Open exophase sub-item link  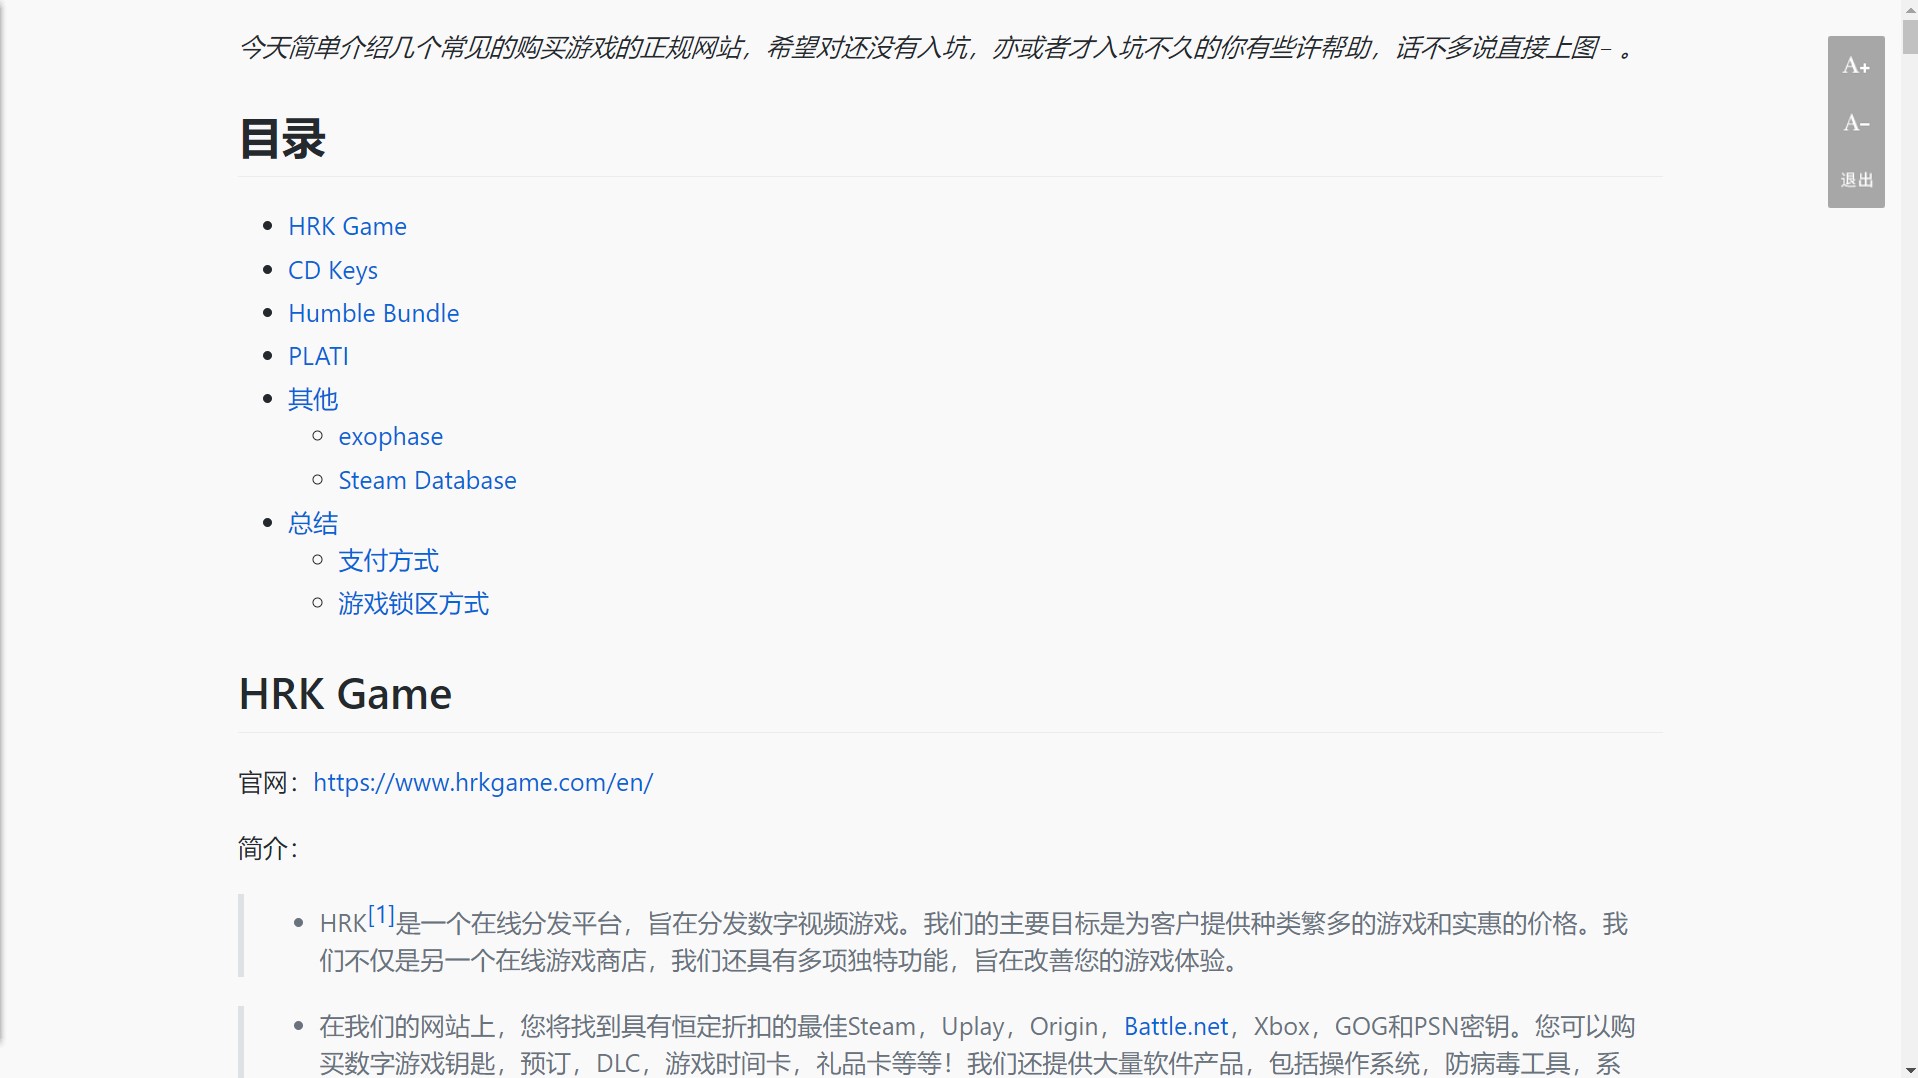pos(391,437)
